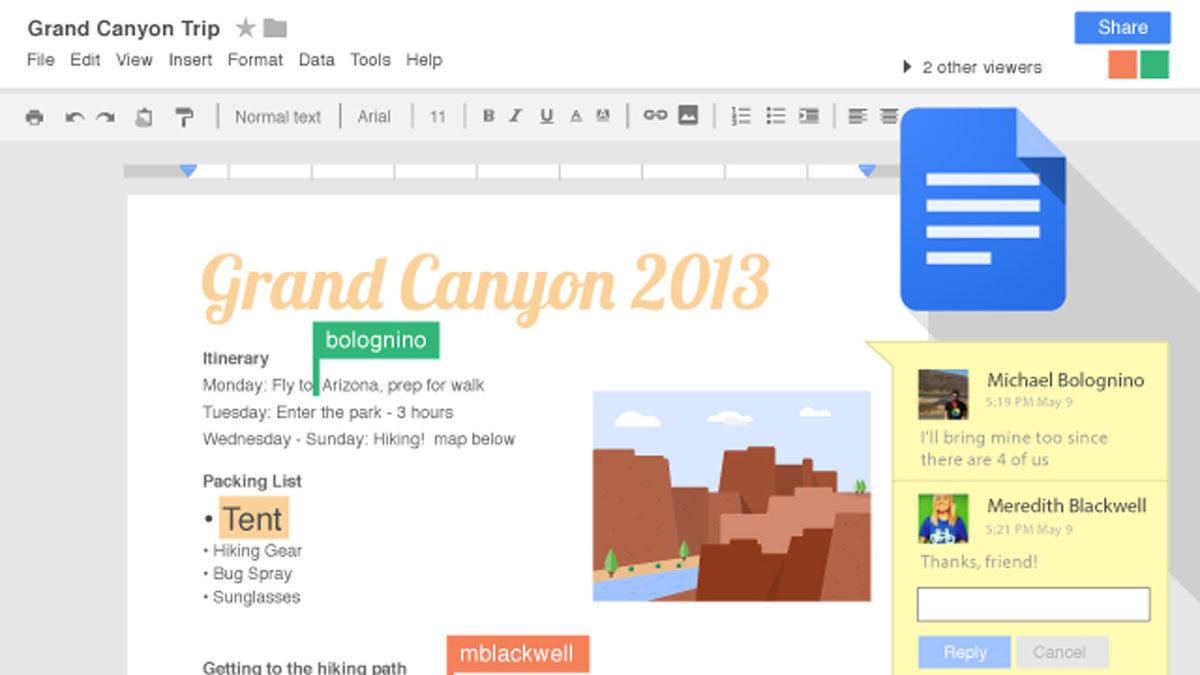Open the Format menu

click(x=255, y=60)
